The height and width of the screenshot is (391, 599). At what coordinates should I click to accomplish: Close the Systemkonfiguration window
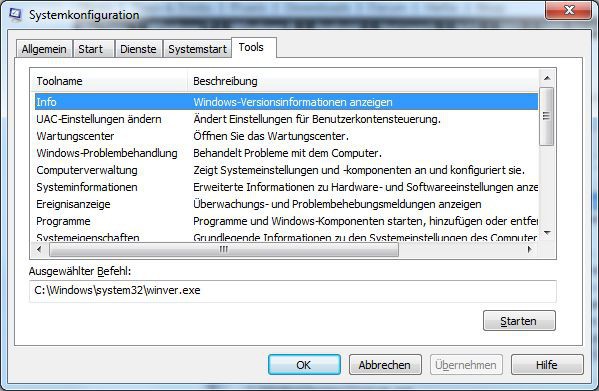coord(569,10)
